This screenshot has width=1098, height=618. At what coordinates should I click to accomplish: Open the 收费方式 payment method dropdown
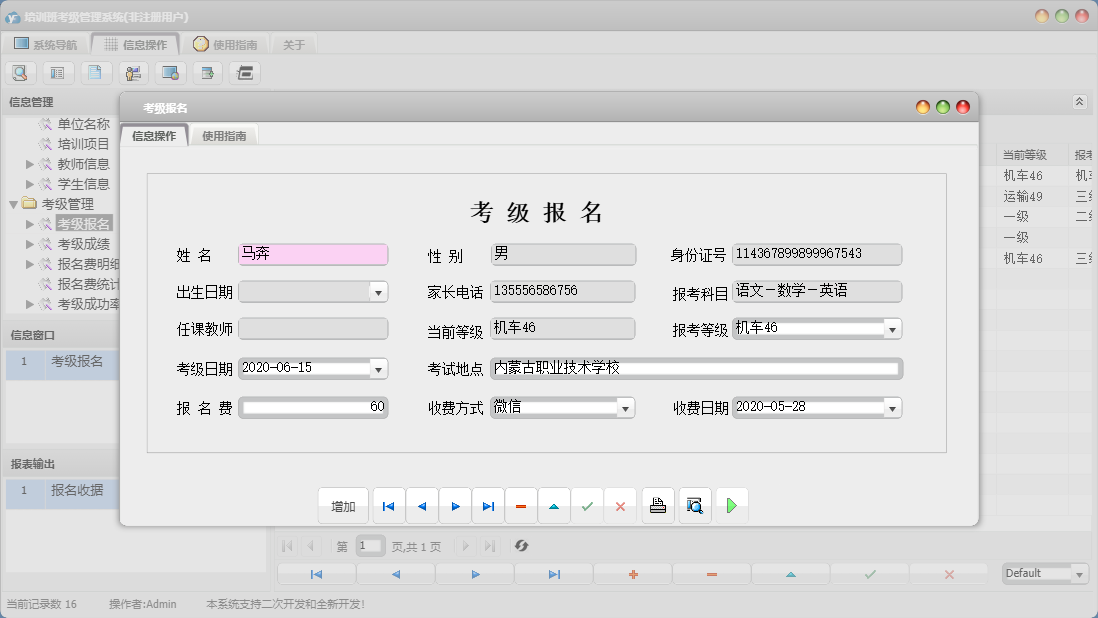click(x=627, y=407)
